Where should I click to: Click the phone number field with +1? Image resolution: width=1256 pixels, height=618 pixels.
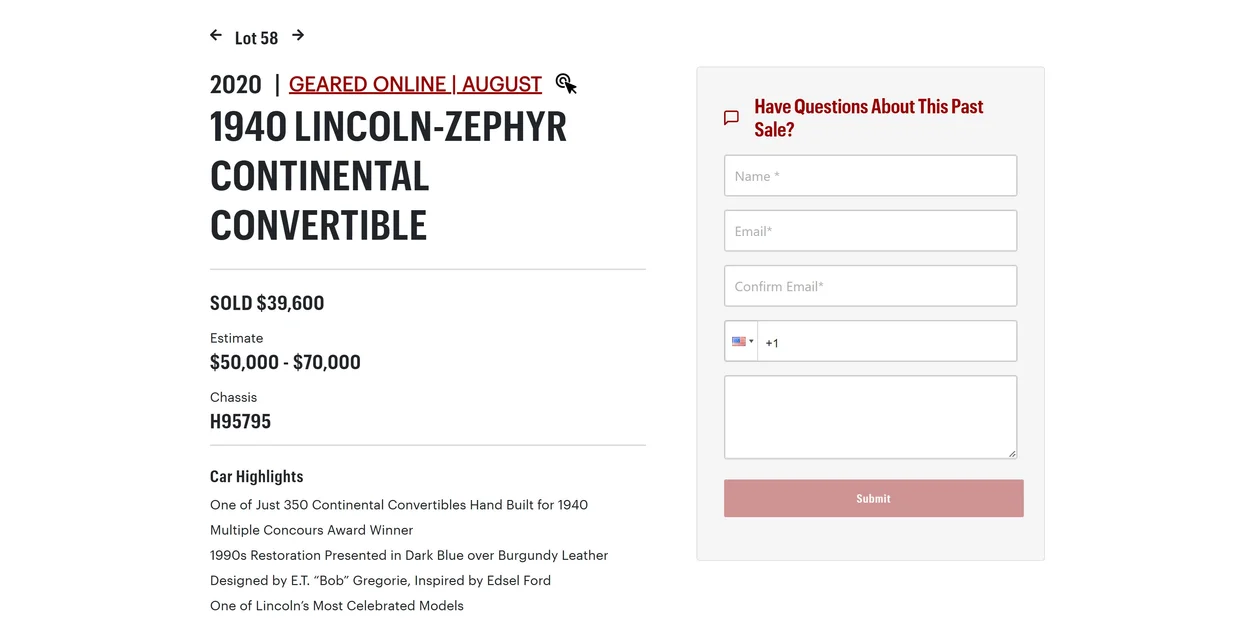coord(886,342)
